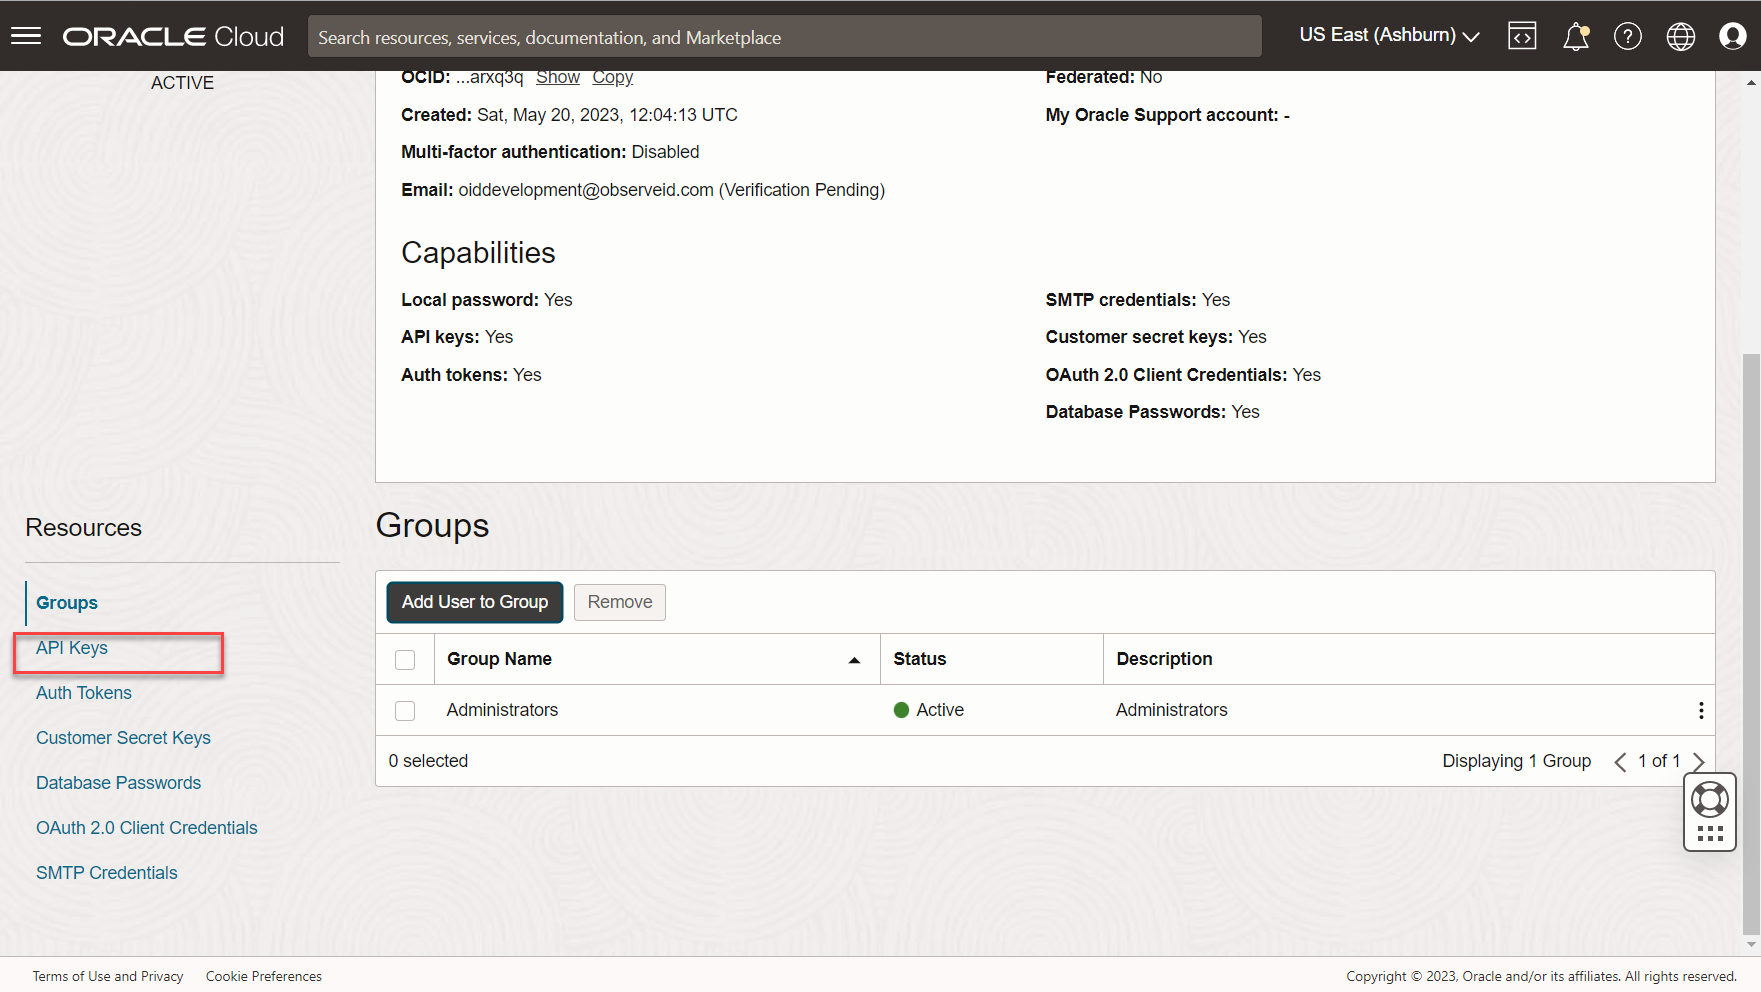Open the user profile avatar menu
1761x992 pixels.
click(x=1732, y=37)
